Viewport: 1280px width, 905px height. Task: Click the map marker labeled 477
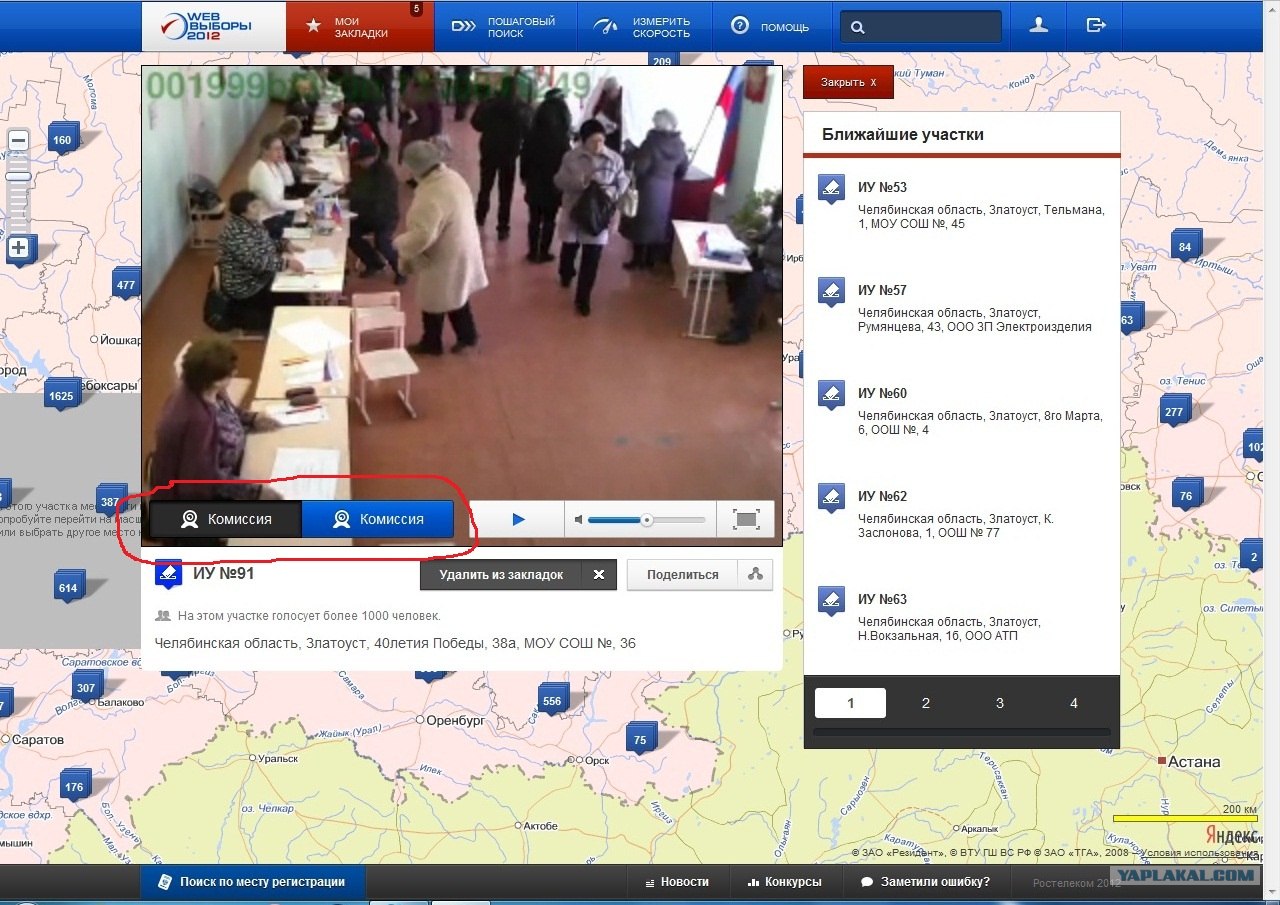point(125,285)
